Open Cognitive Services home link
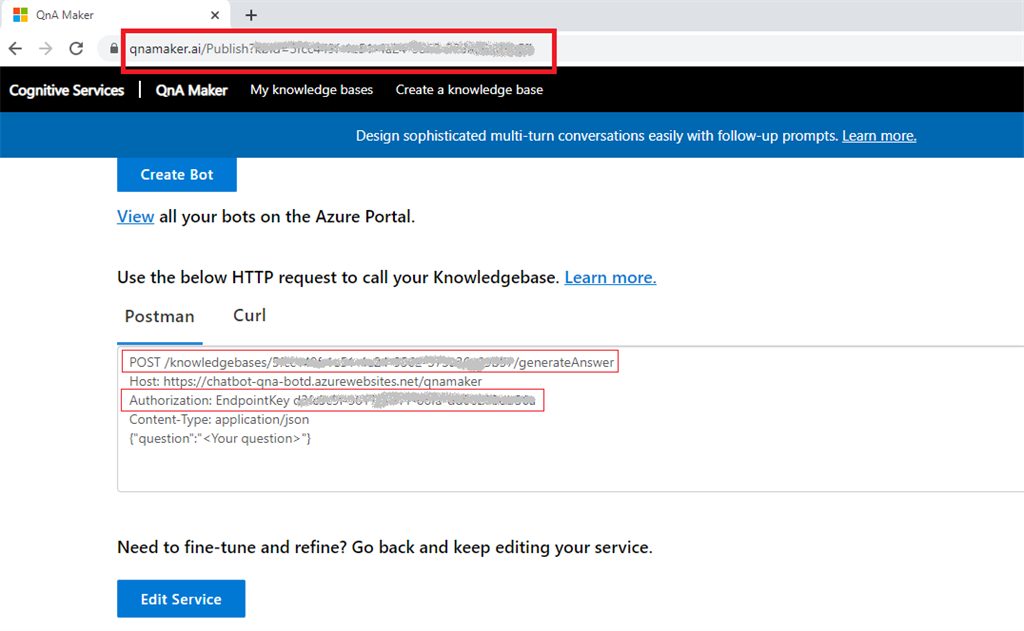 coord(67,90)
